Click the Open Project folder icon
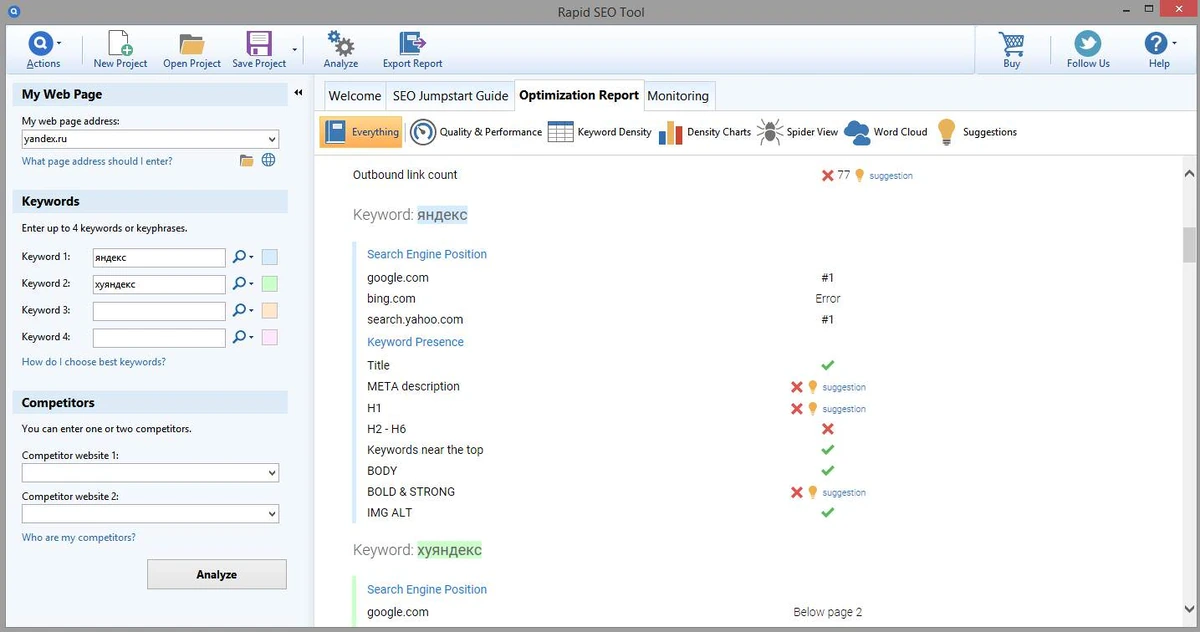This screenshot has width=1200, height=632. click(x=191, y=43)
